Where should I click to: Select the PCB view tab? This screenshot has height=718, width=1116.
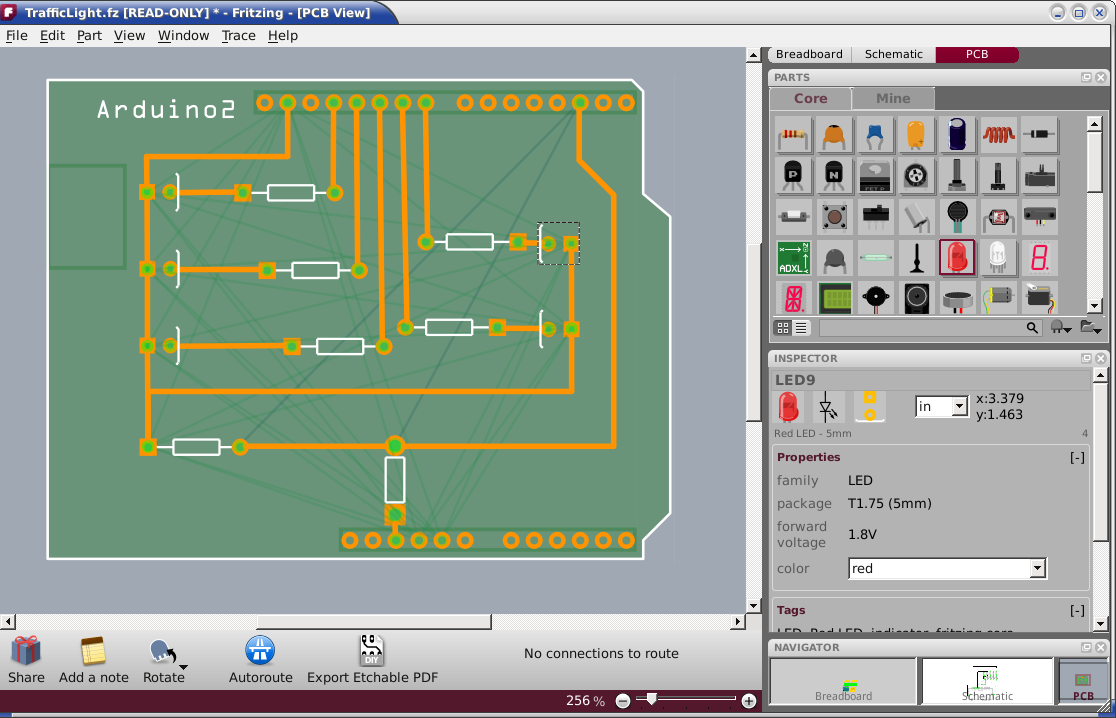pyautogui.click(x=977, y=54)
